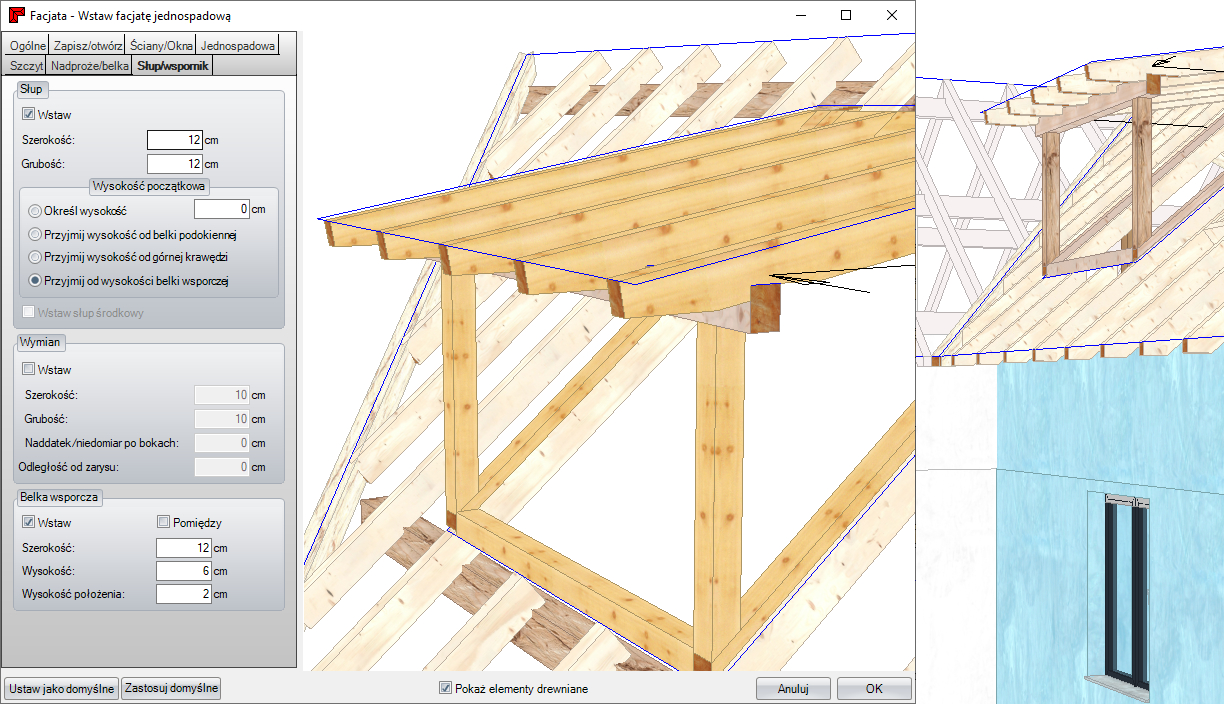
Task: Click the Zastosuj domyślne button
Action: point(171,688)
